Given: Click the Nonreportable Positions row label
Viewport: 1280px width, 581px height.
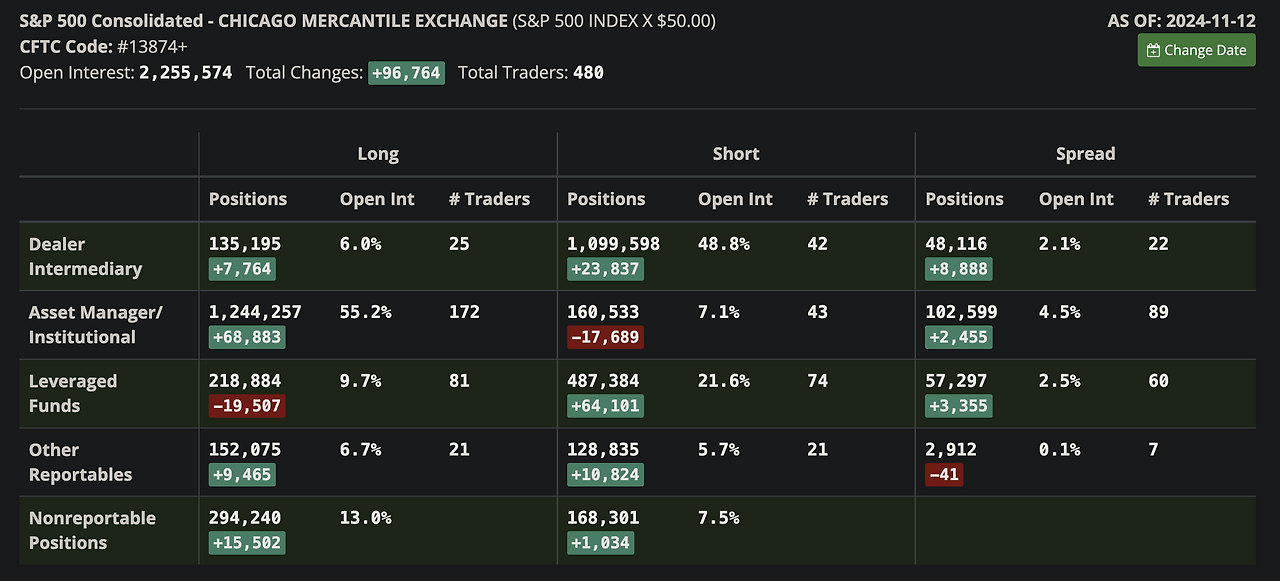Looking at the screenshot, I should [92, 530].
